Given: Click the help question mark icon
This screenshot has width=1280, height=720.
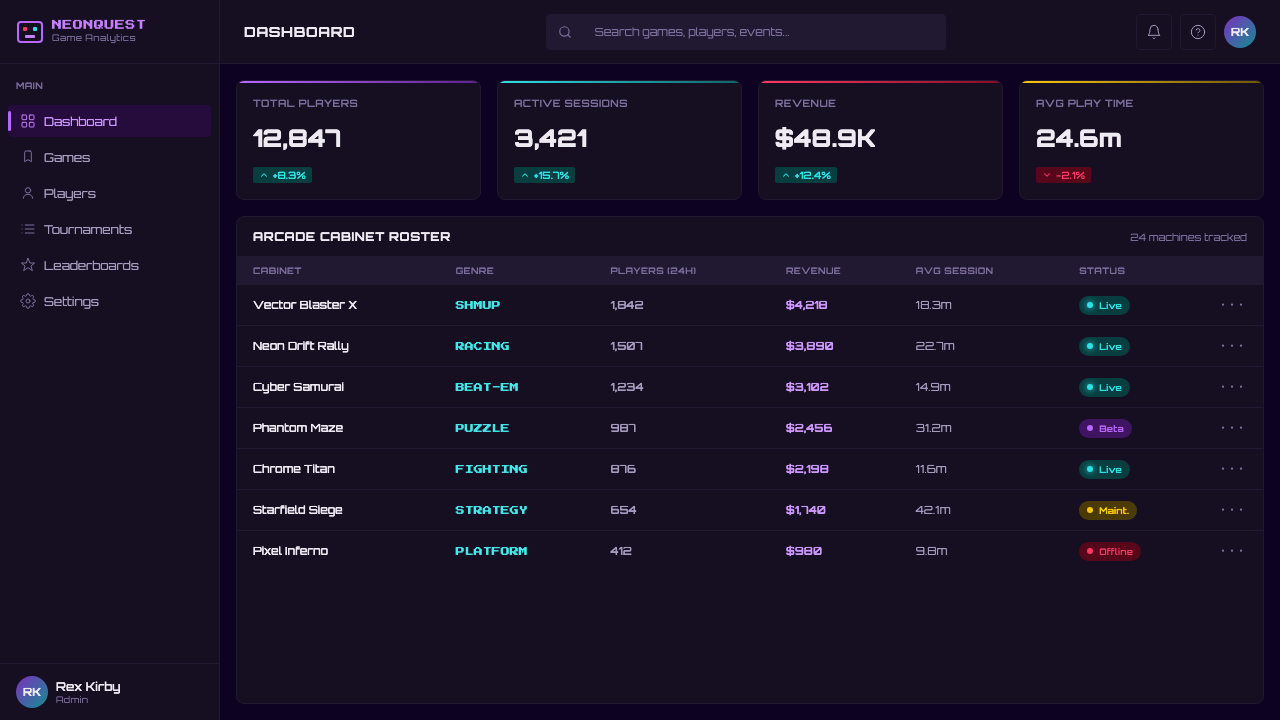Looking at the screenshot, I should click(x=1198, y=32).
